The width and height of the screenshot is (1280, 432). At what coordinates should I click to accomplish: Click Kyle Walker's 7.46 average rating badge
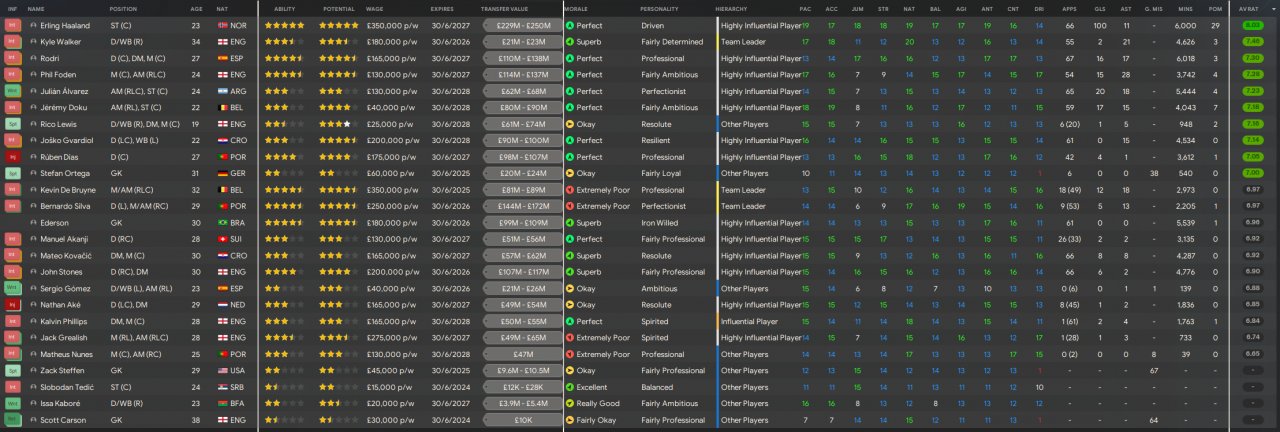[x=1252, y=42]
